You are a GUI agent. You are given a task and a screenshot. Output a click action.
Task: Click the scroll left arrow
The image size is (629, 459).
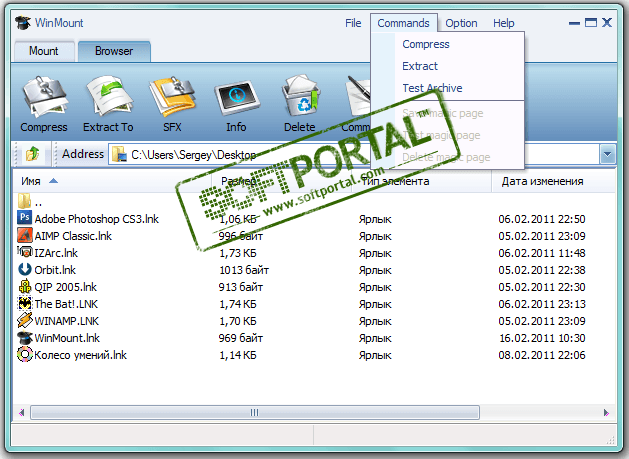pyautogui.click(x=22, y=412)
